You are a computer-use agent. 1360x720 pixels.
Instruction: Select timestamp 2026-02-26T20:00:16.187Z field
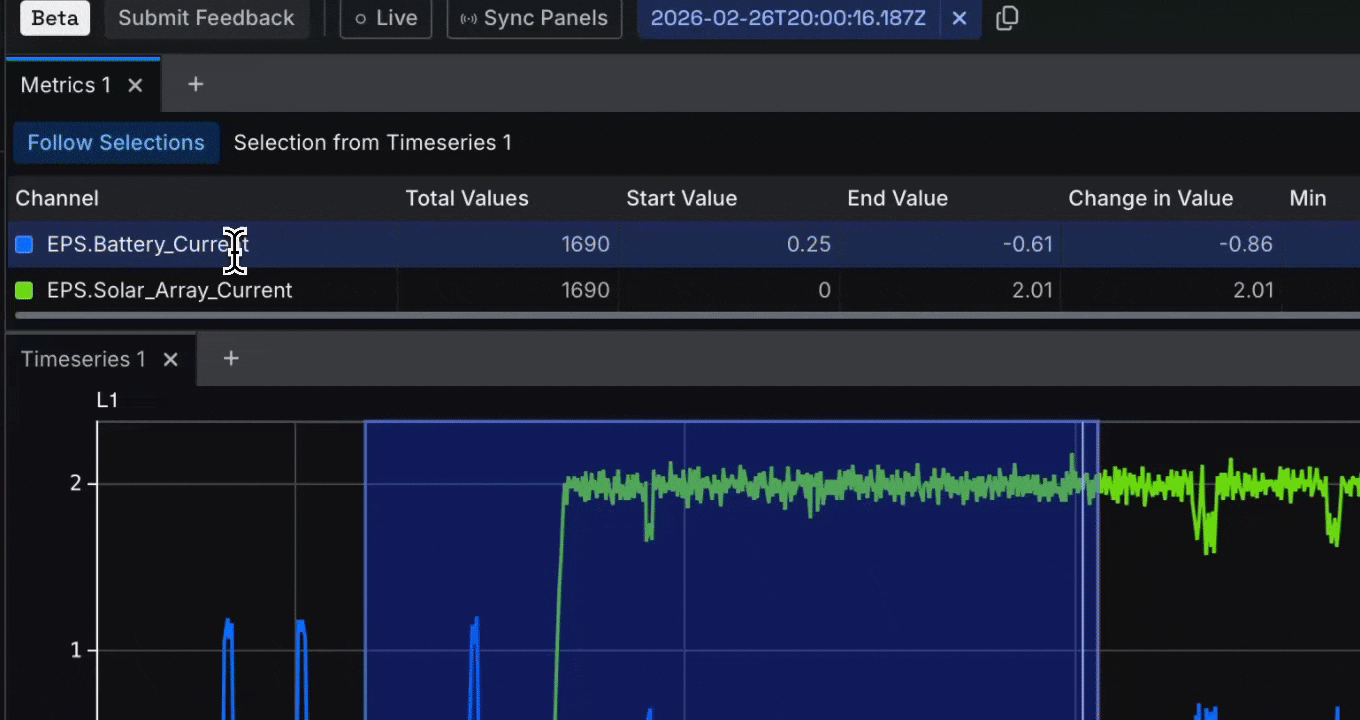click(x=788, y=18)
